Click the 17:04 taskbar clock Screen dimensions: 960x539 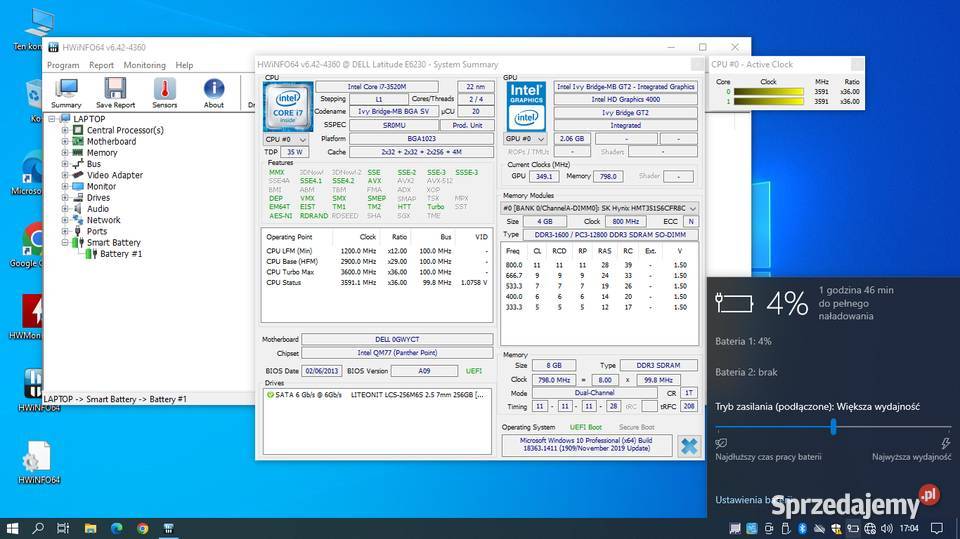pyautogui.click(x=909, y=528)
